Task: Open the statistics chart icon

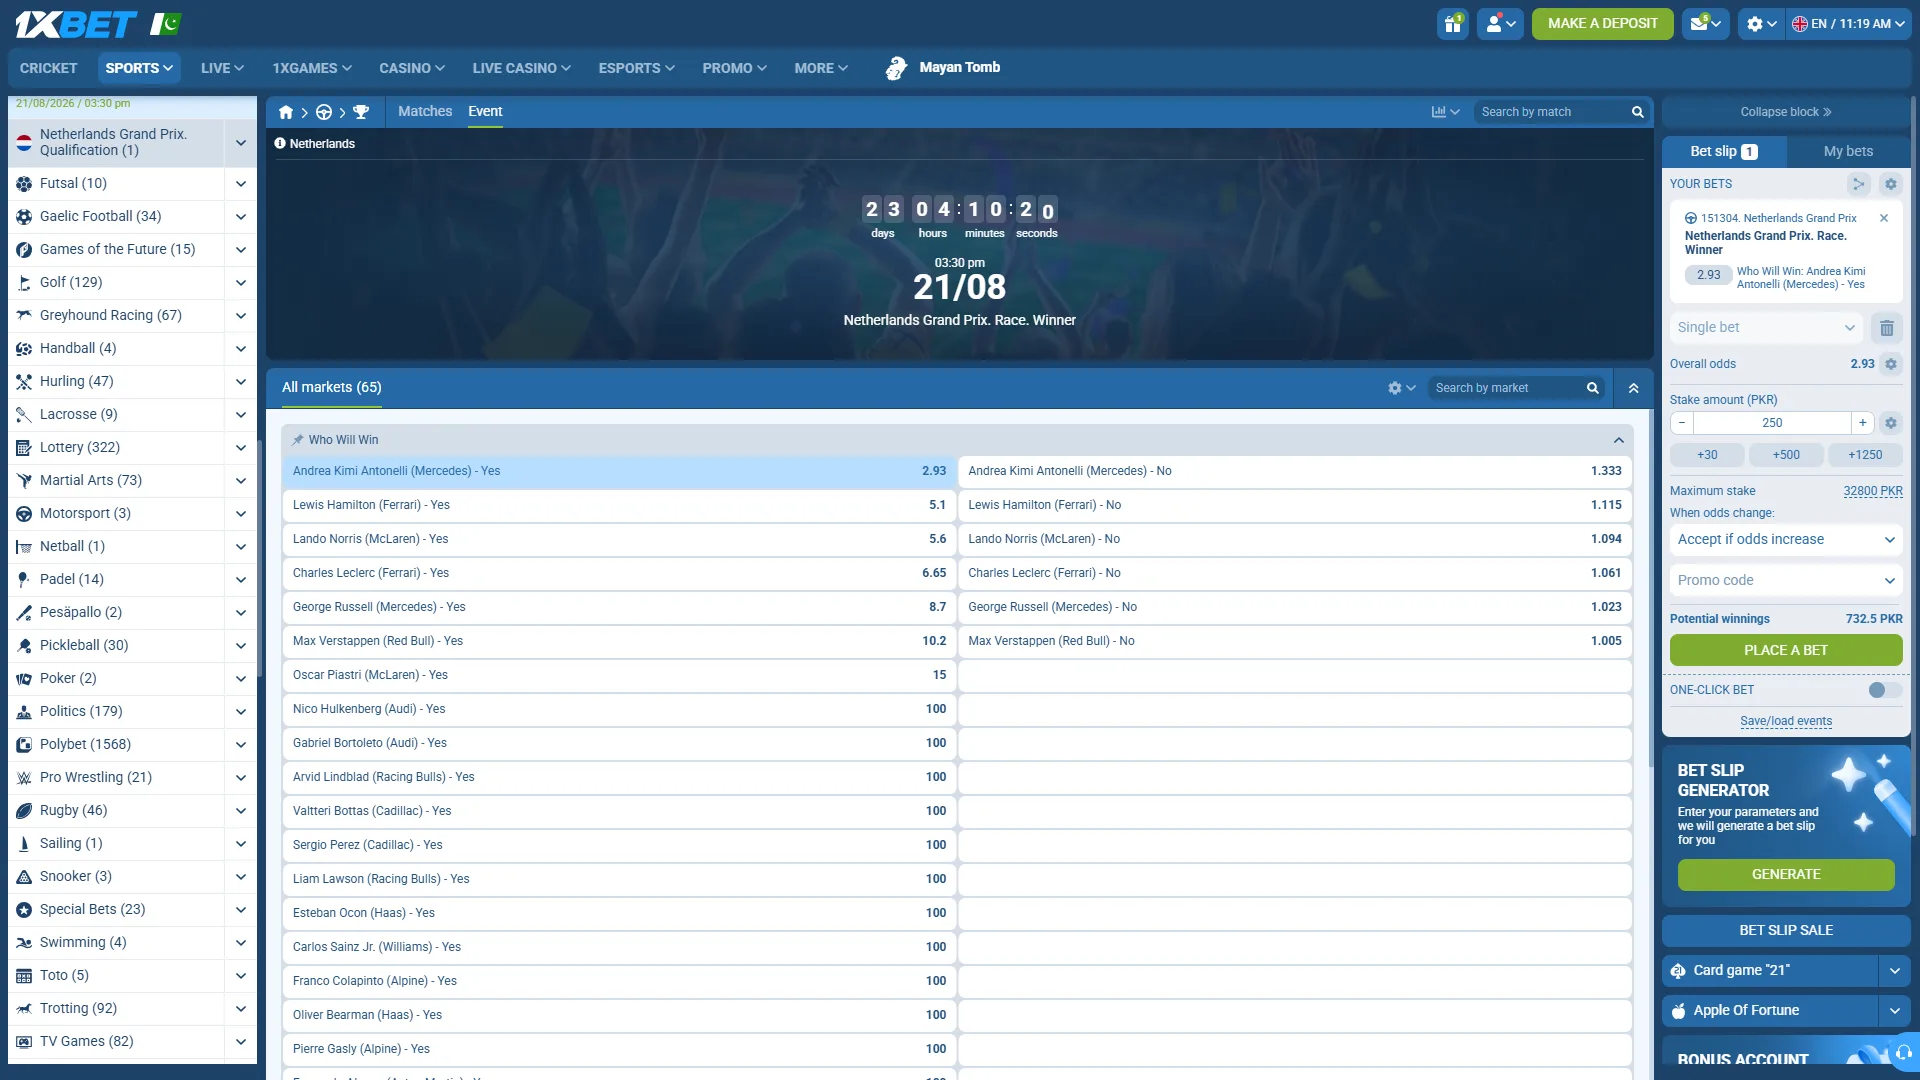Action: (1445, 112)
